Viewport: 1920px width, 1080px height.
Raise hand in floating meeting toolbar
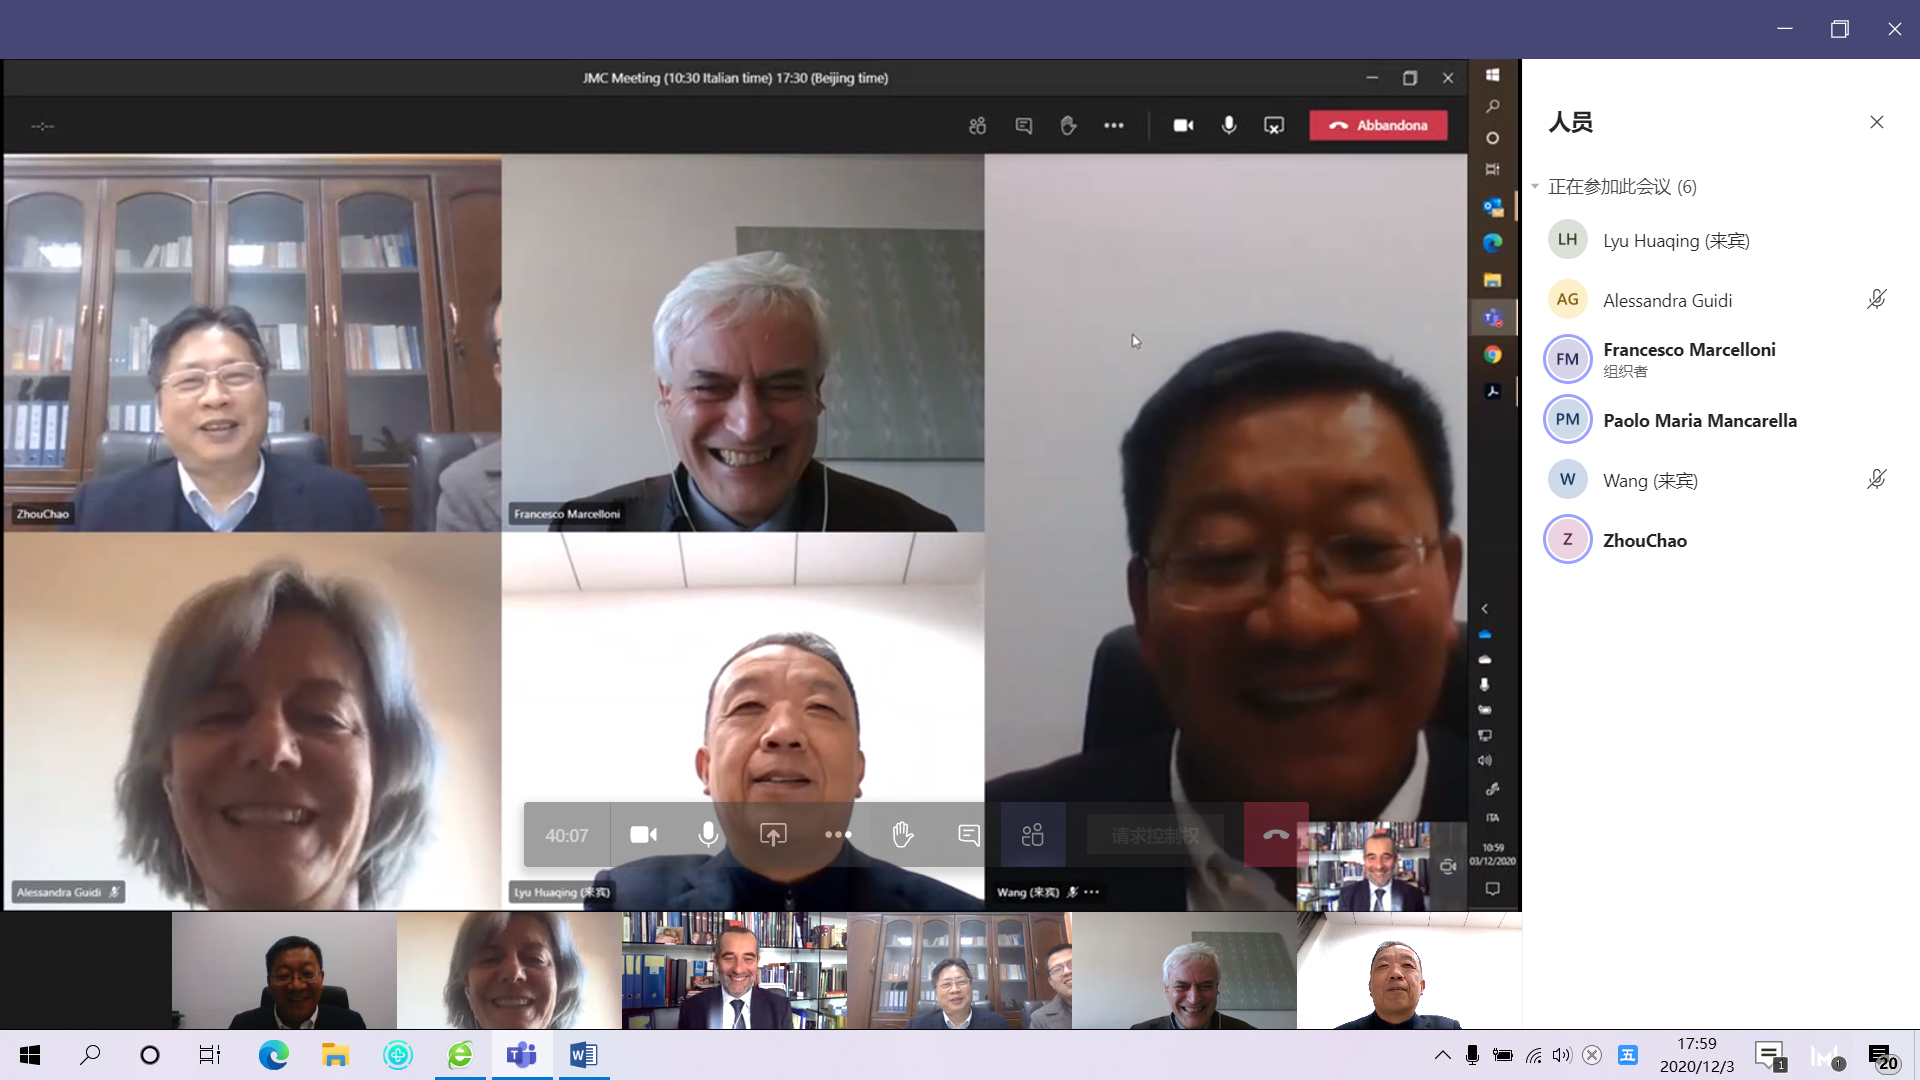click(x=903, y=835)
